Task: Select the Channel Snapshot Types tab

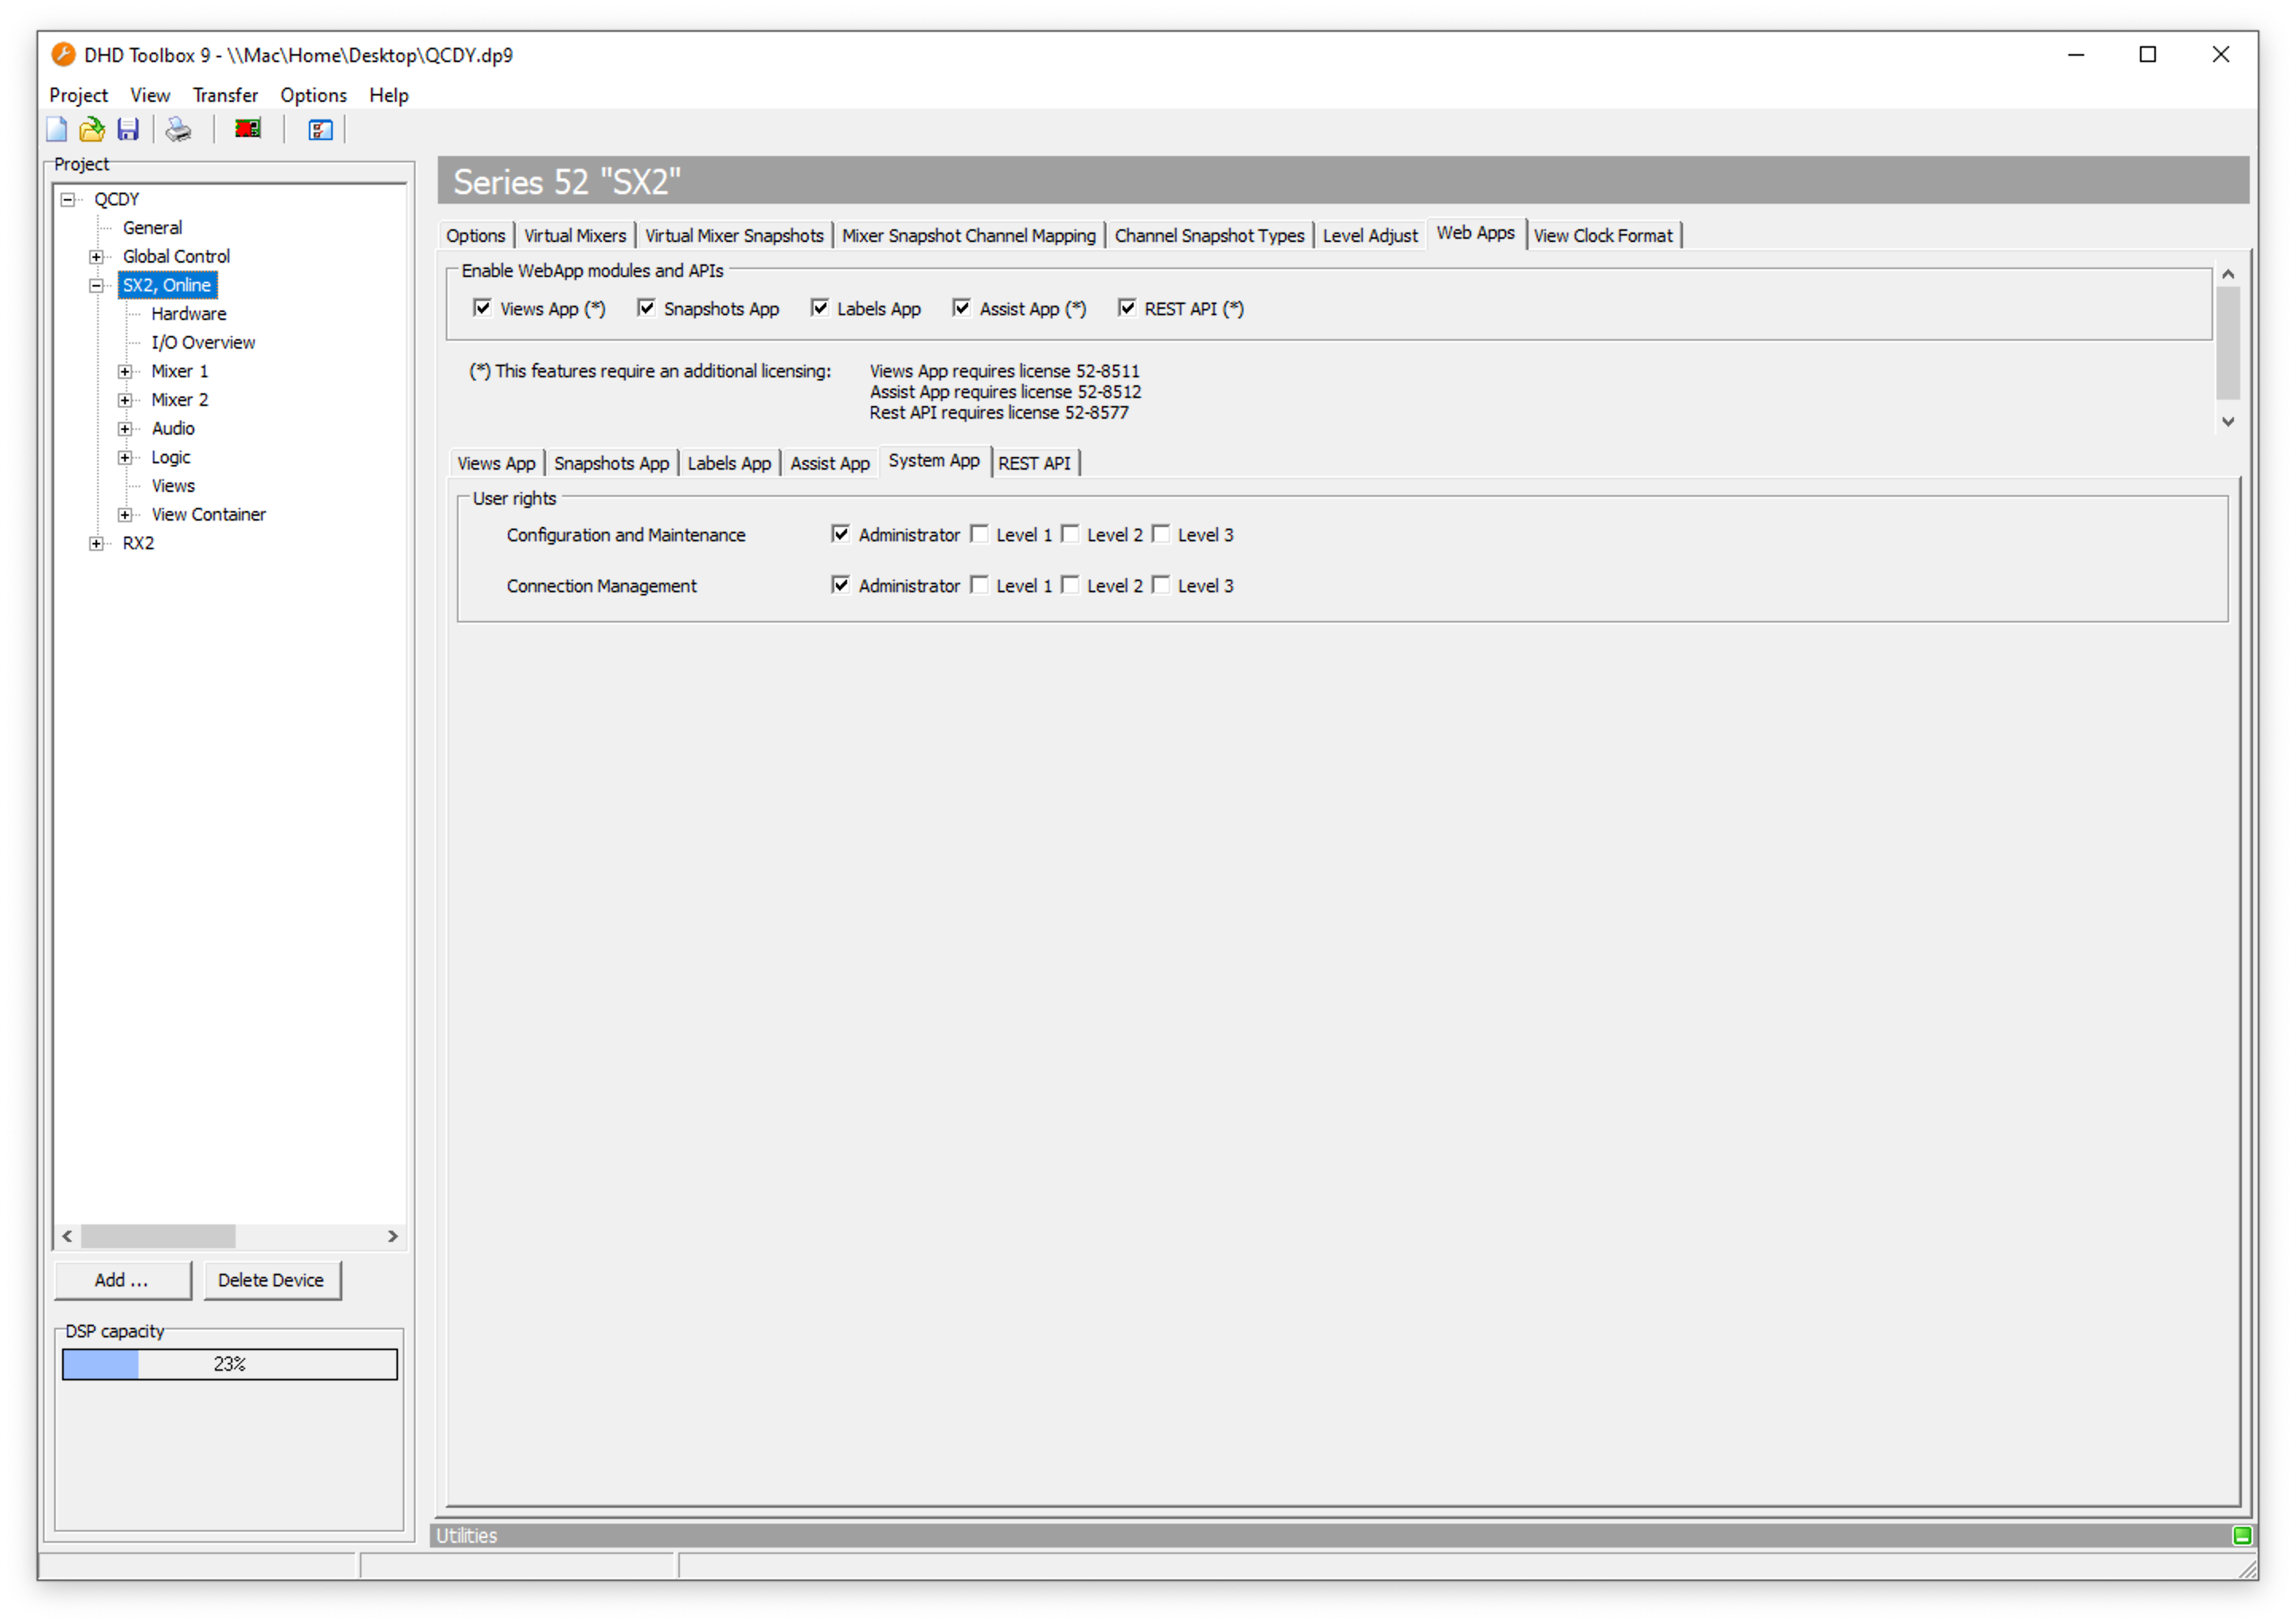Action: coord(1209,235)
